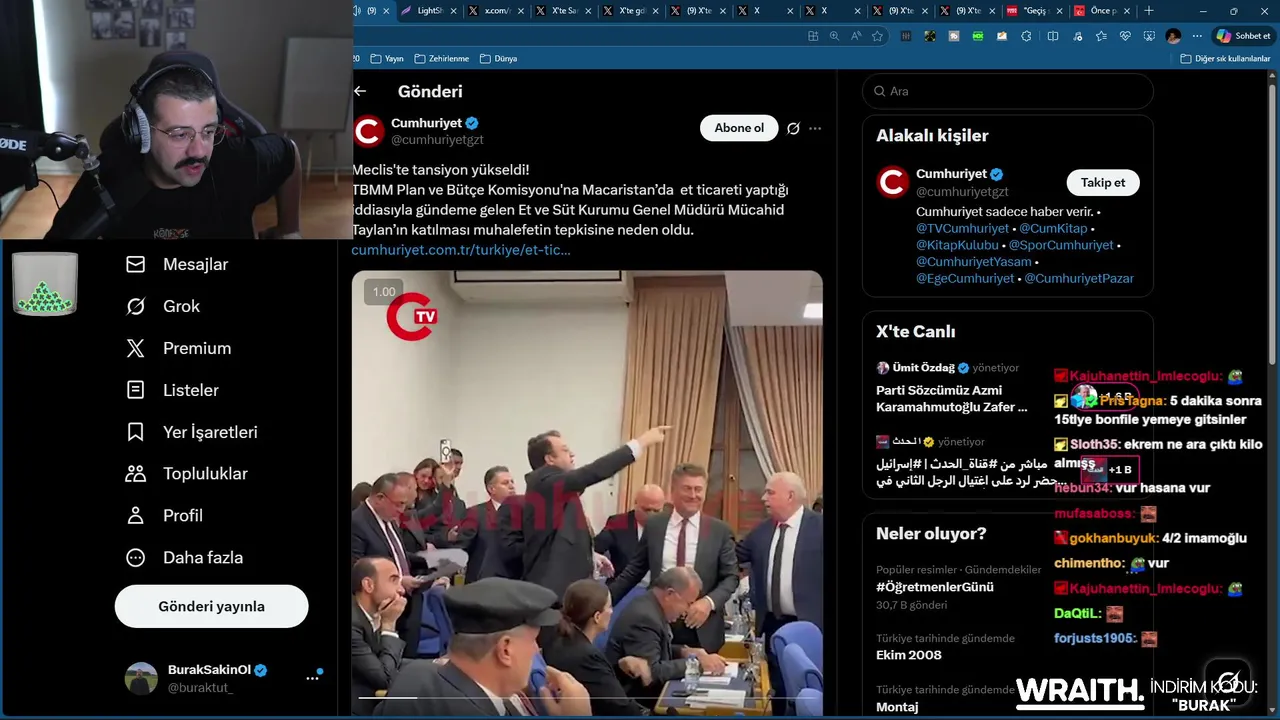Image resolution: width=1280 pixels, height=720 pixels.
Task: Click the read aloud icon in address bar
Action: tap(856, 36)
